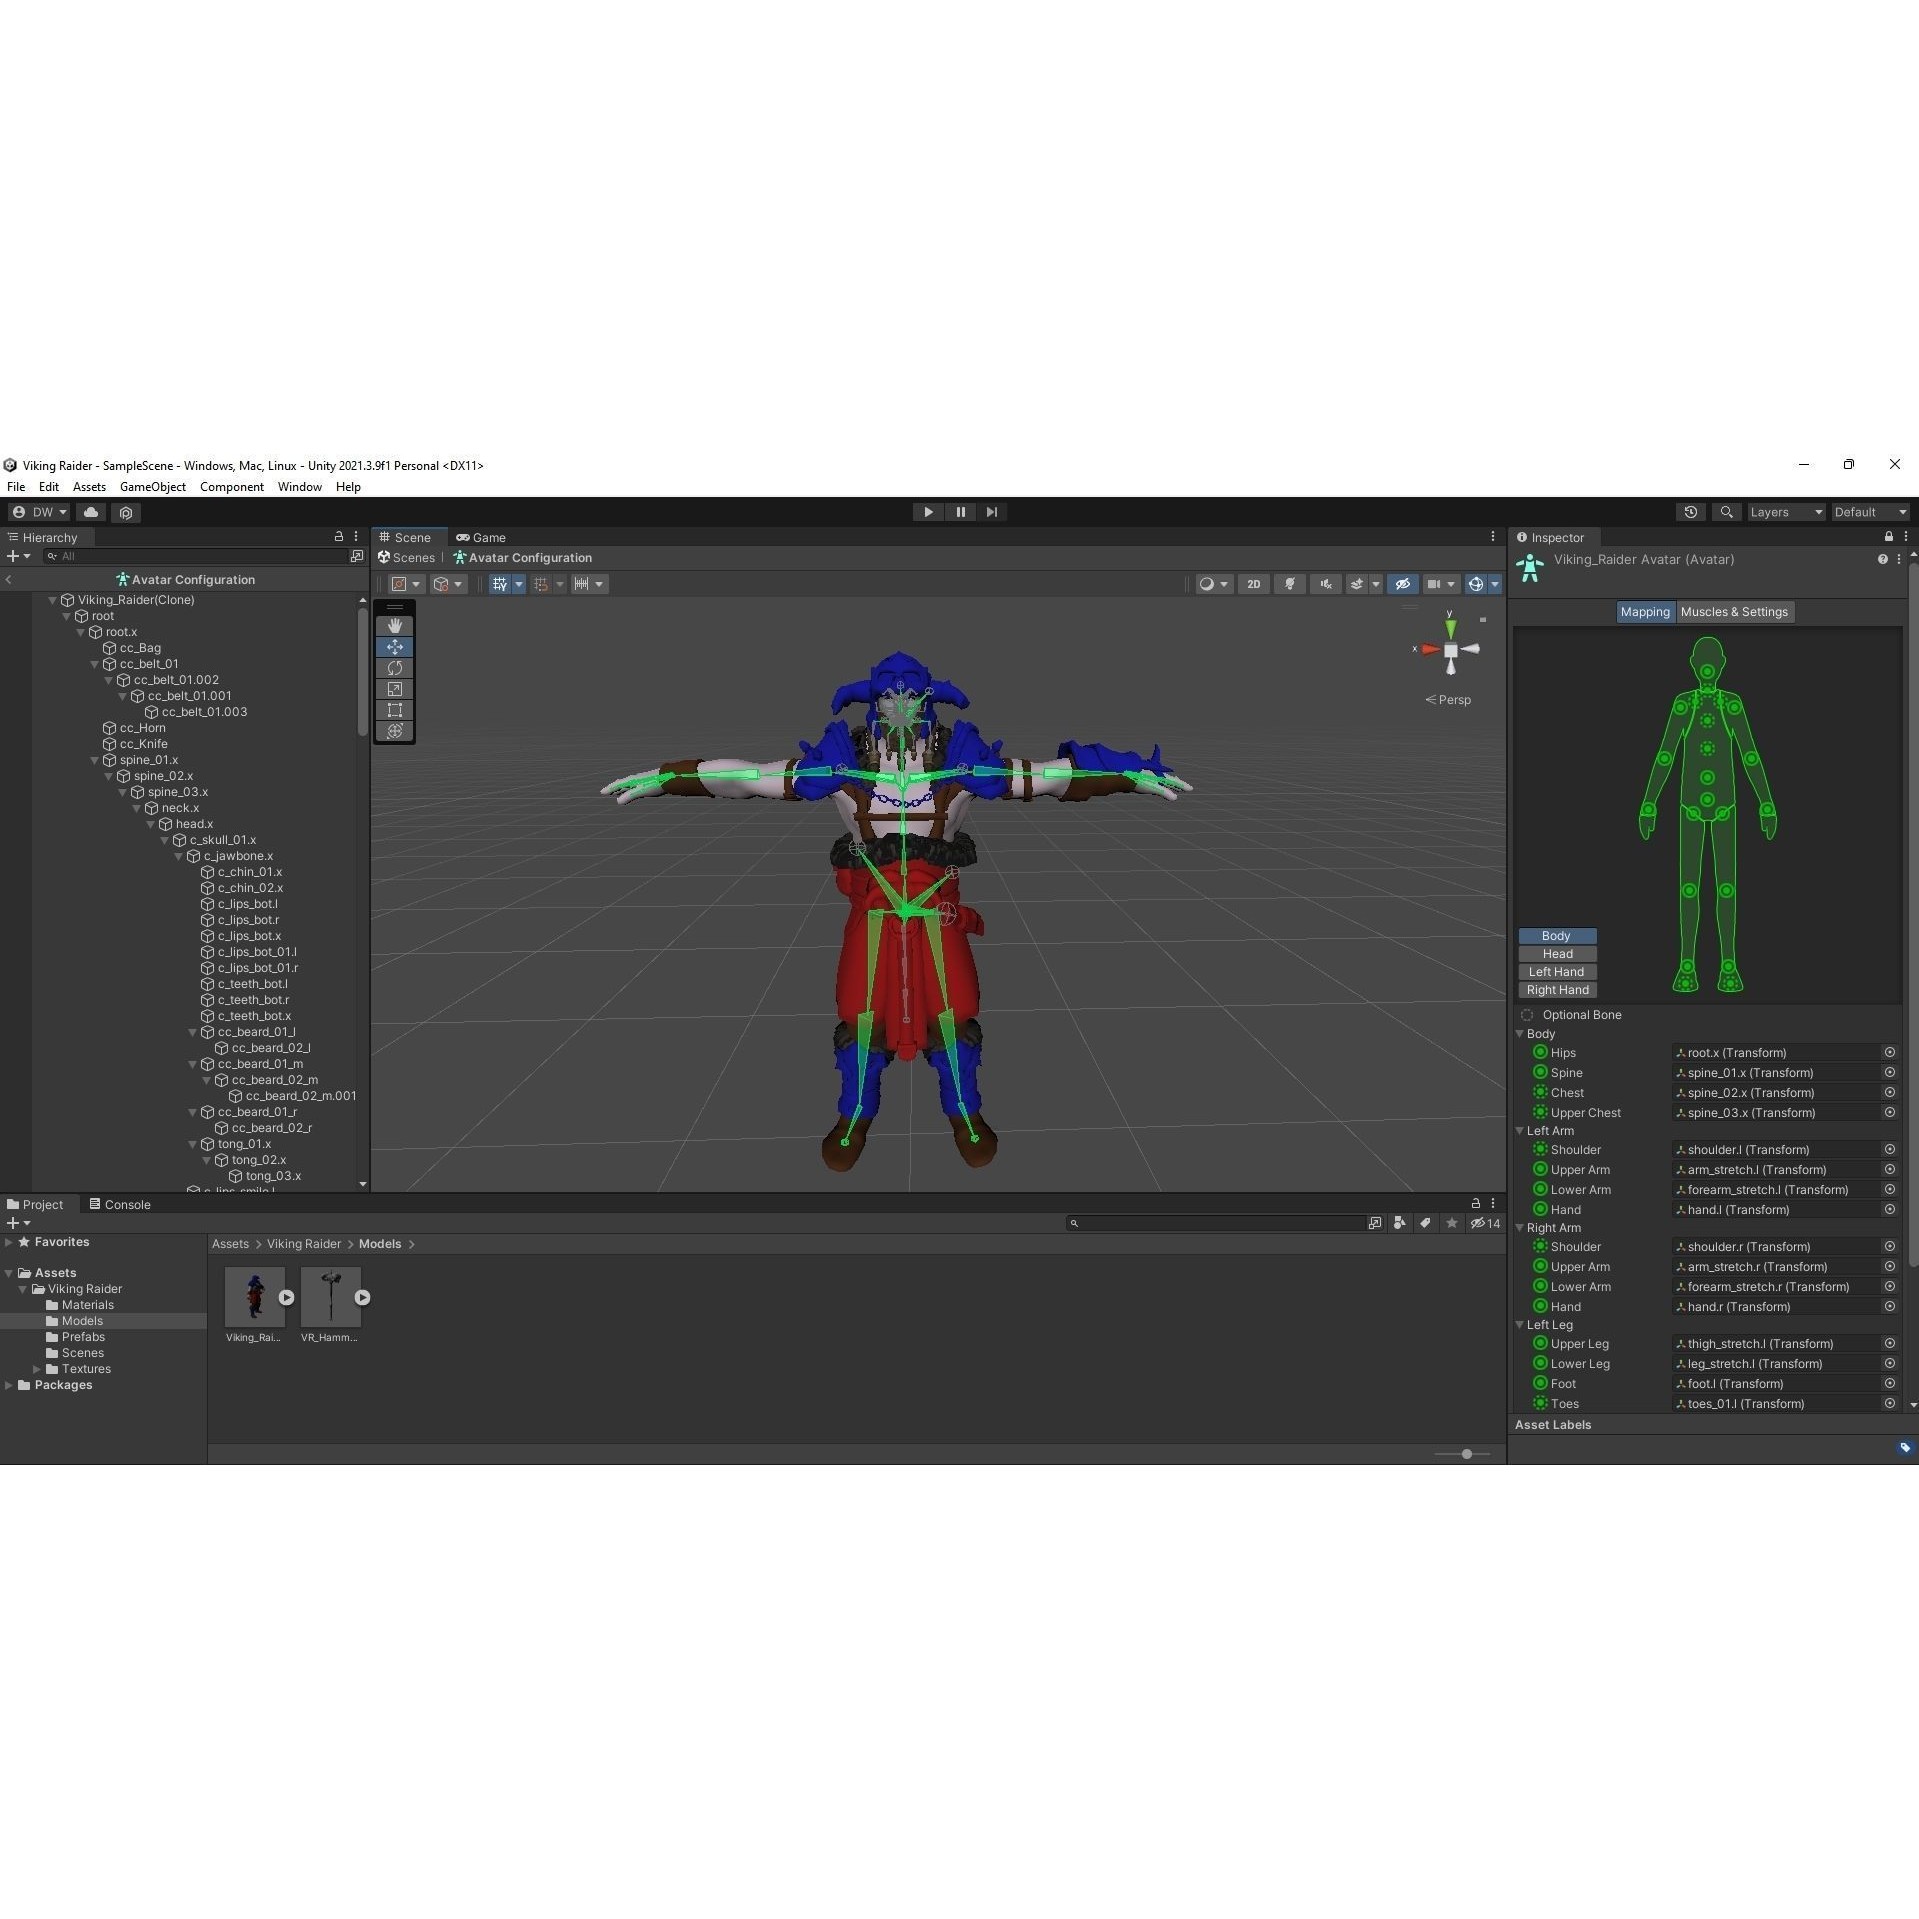Toggle the Inspector lock padlock
The height and width of the screenshot is (1919, 1919).
[1887, 537]
